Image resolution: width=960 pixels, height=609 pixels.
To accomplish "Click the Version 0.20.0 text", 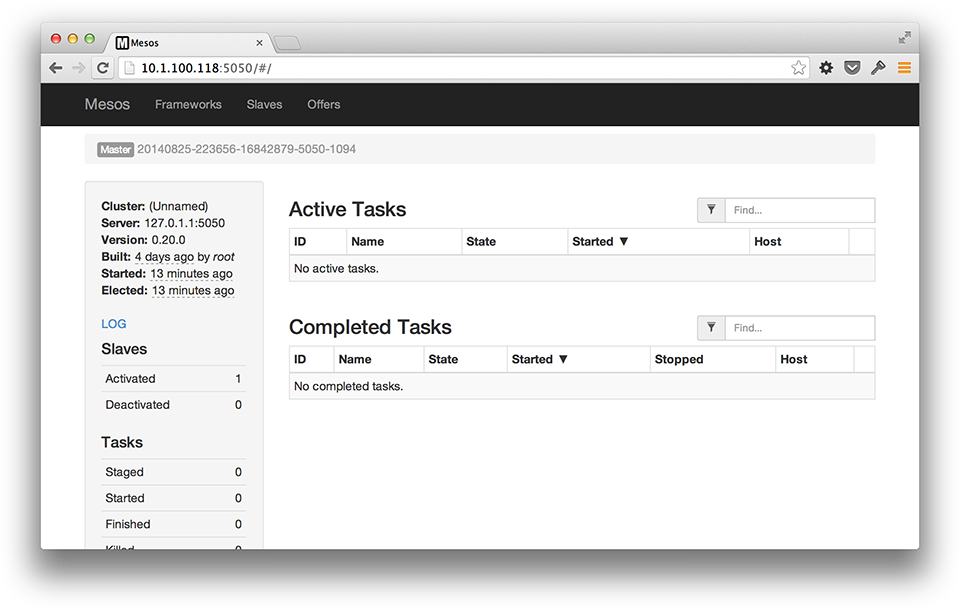I will tap(168, 240).
